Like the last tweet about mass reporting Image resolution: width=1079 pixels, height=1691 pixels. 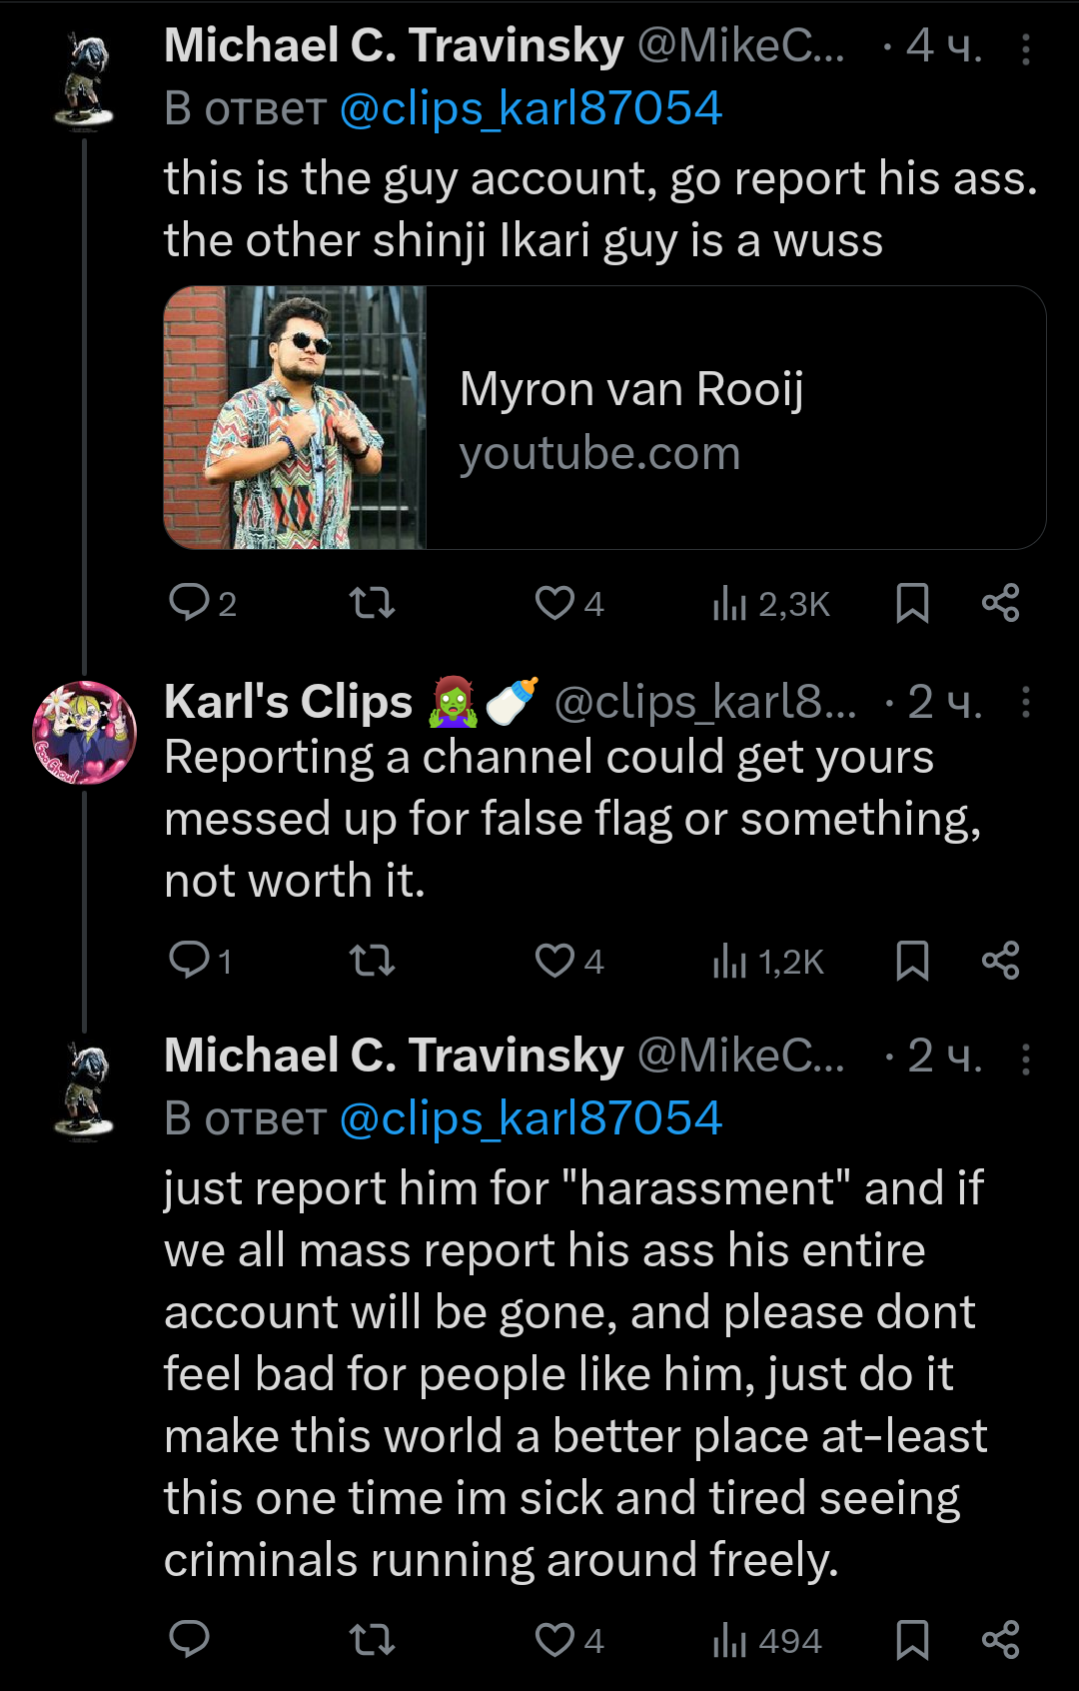pos(555,1640)
